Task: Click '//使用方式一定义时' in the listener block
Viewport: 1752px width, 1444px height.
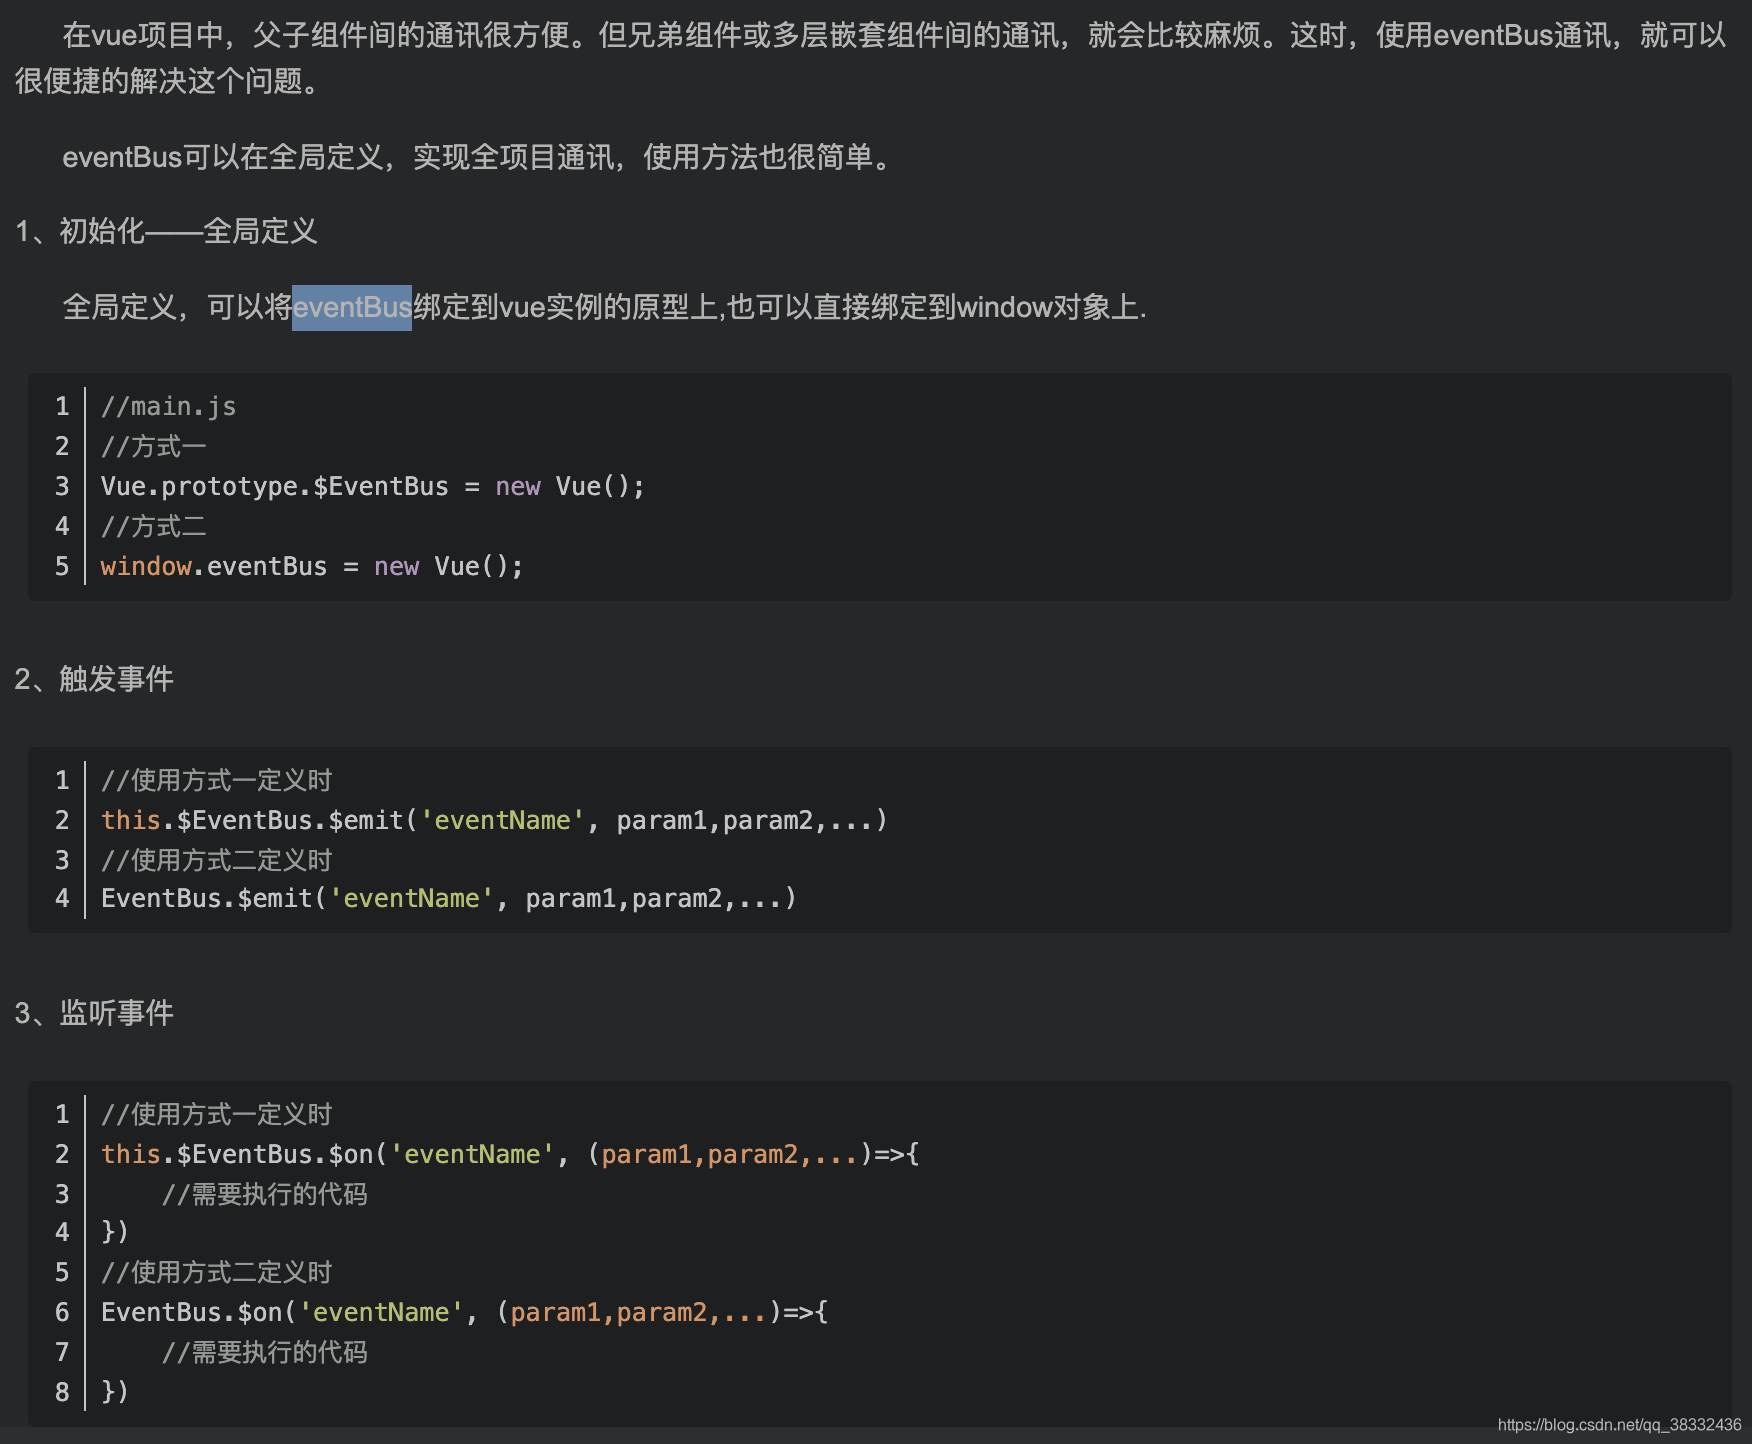Action: (x=216, y=1114)
